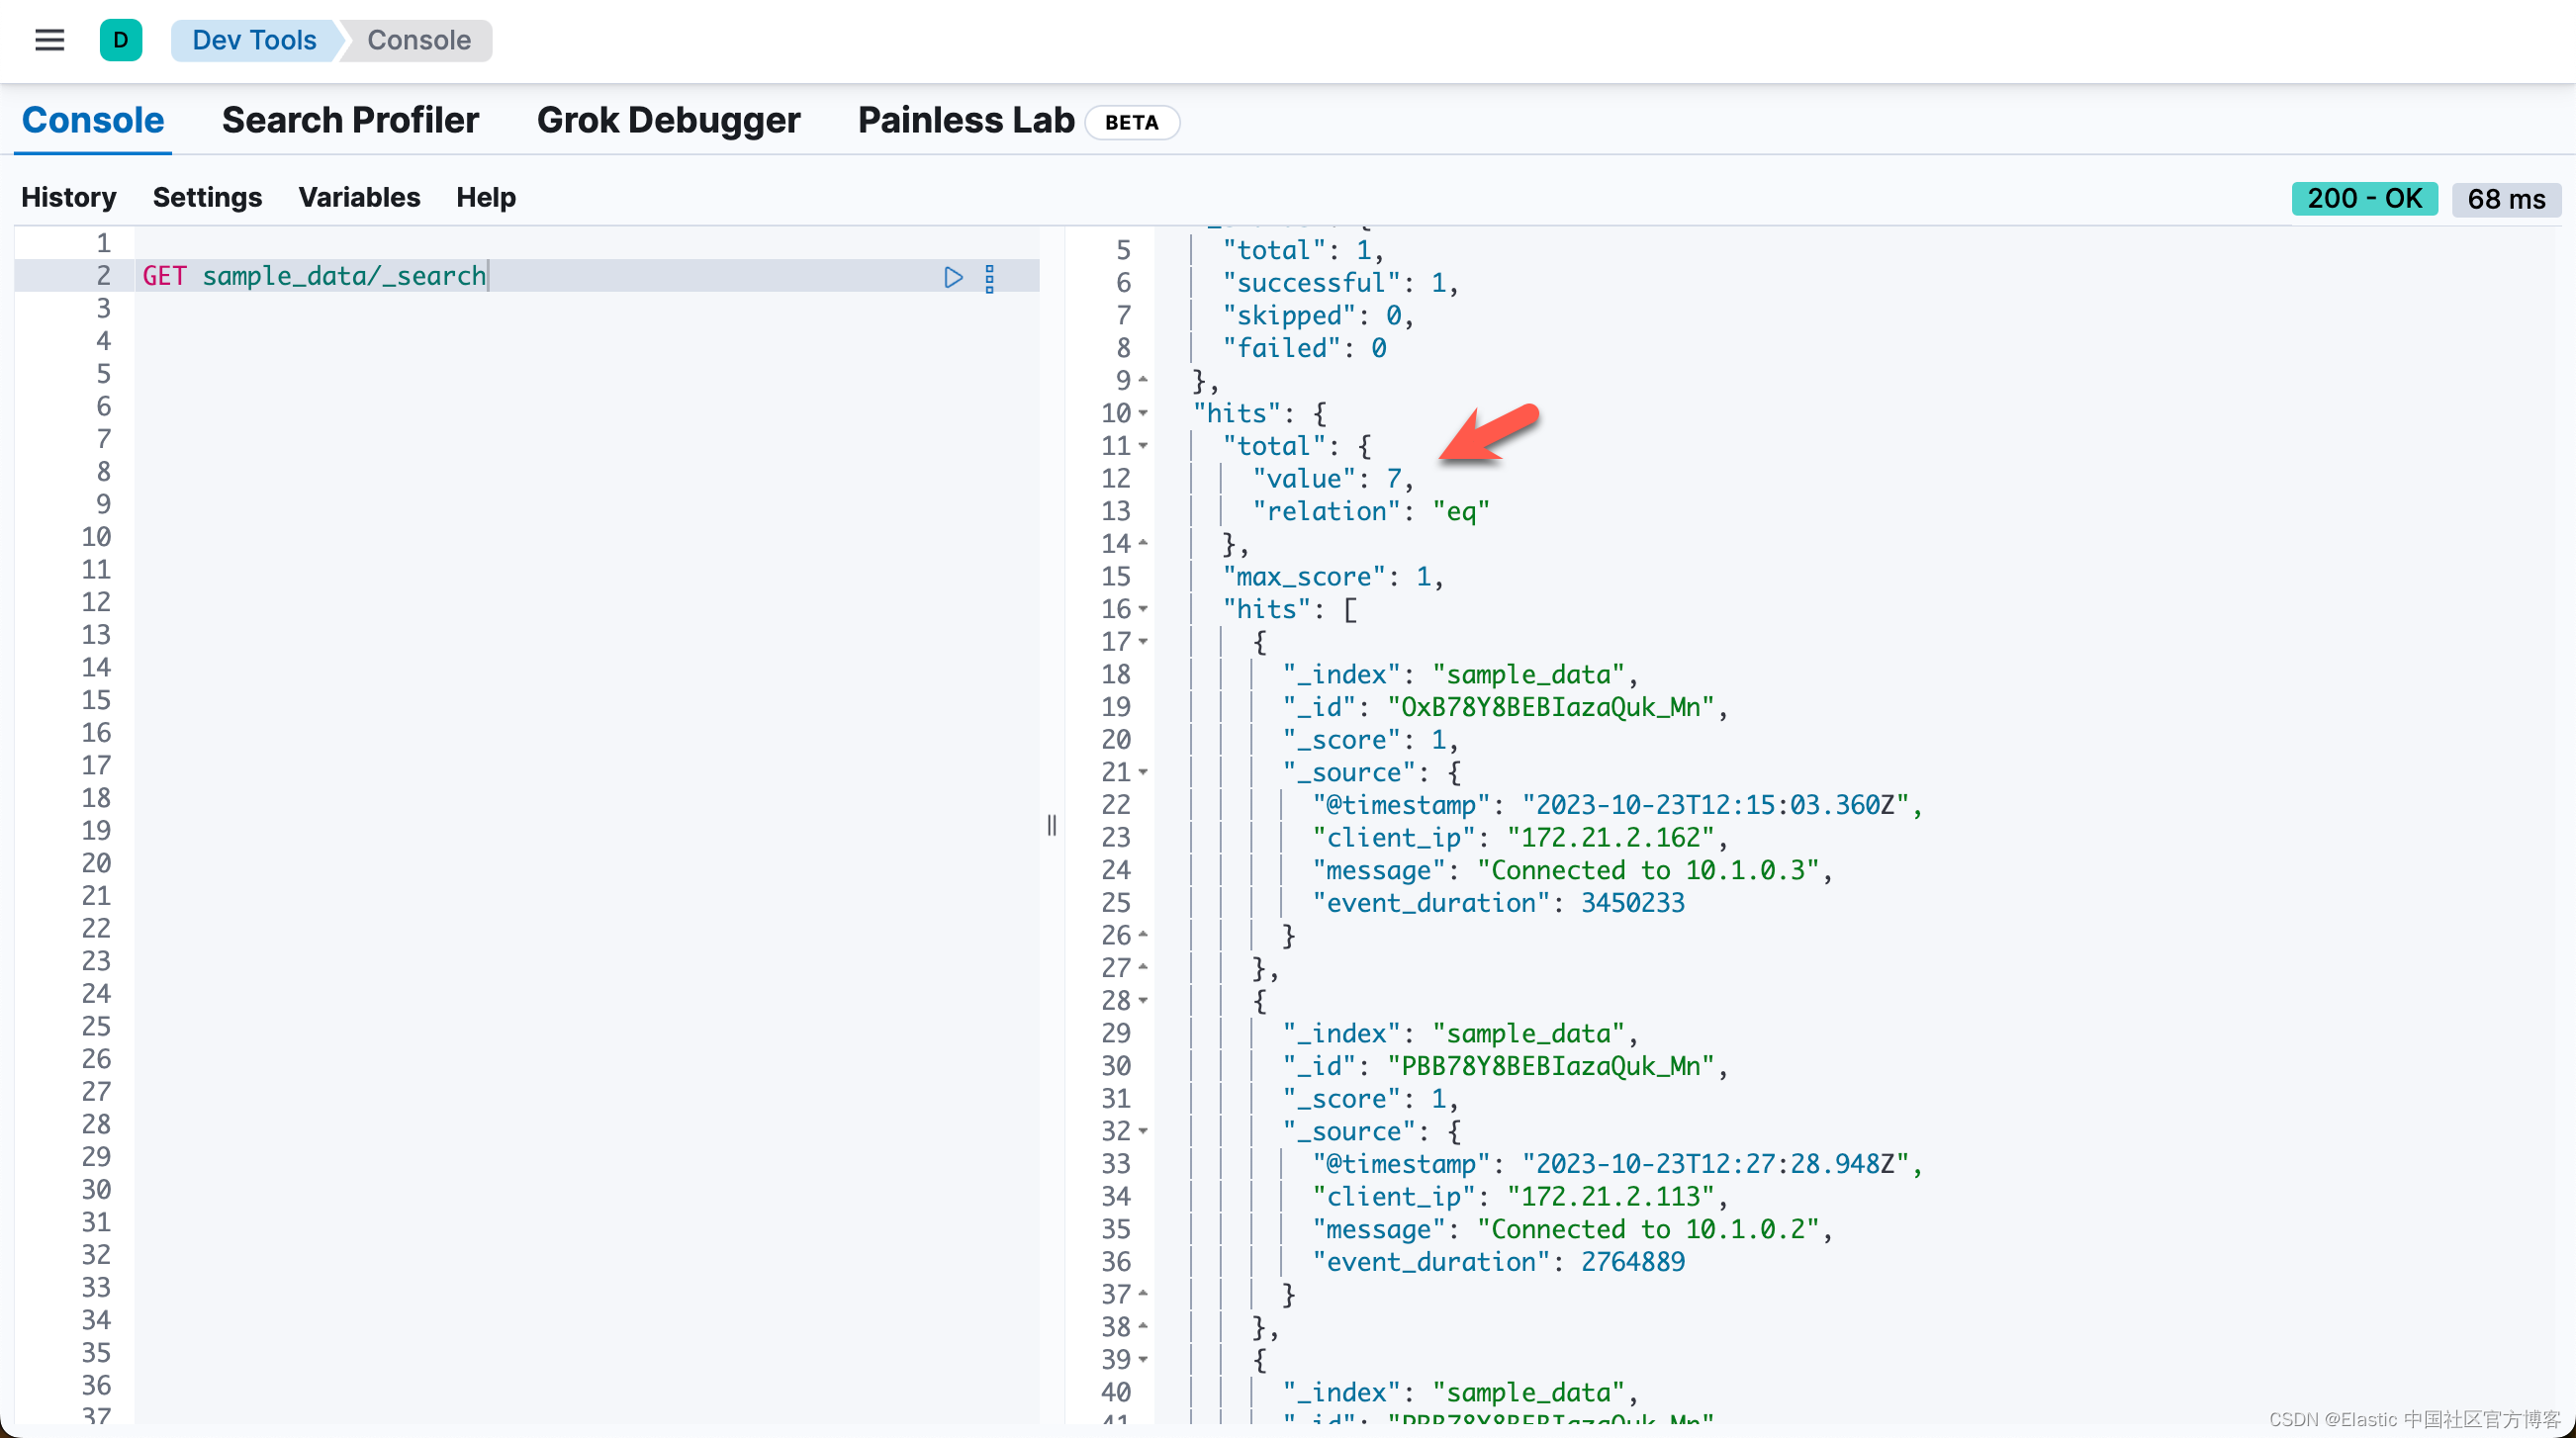Viewport: 2576px width, 1438px height.
Task: Collapse the "total" object on line 11
Action: point(1141,446)
